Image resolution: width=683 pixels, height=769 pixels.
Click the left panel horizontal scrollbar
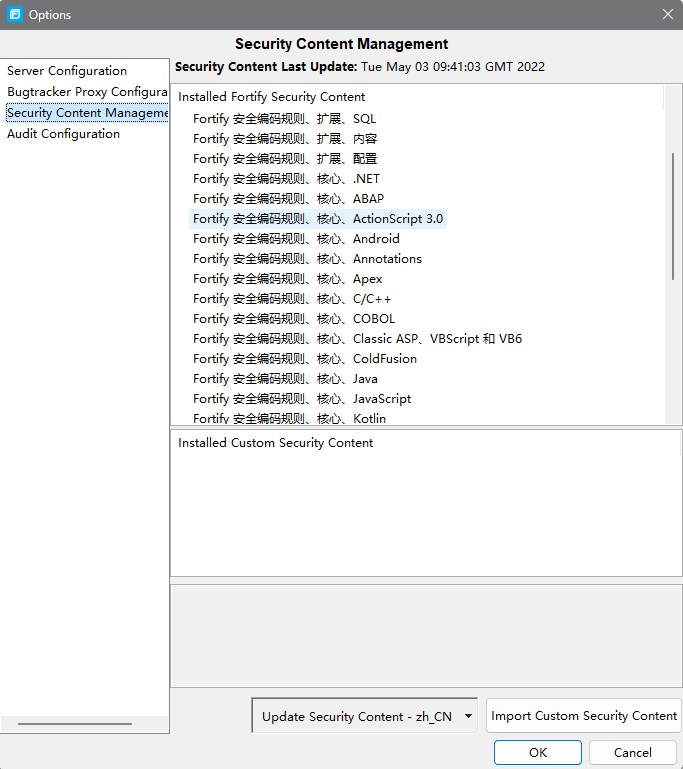(x=75, y=723)
